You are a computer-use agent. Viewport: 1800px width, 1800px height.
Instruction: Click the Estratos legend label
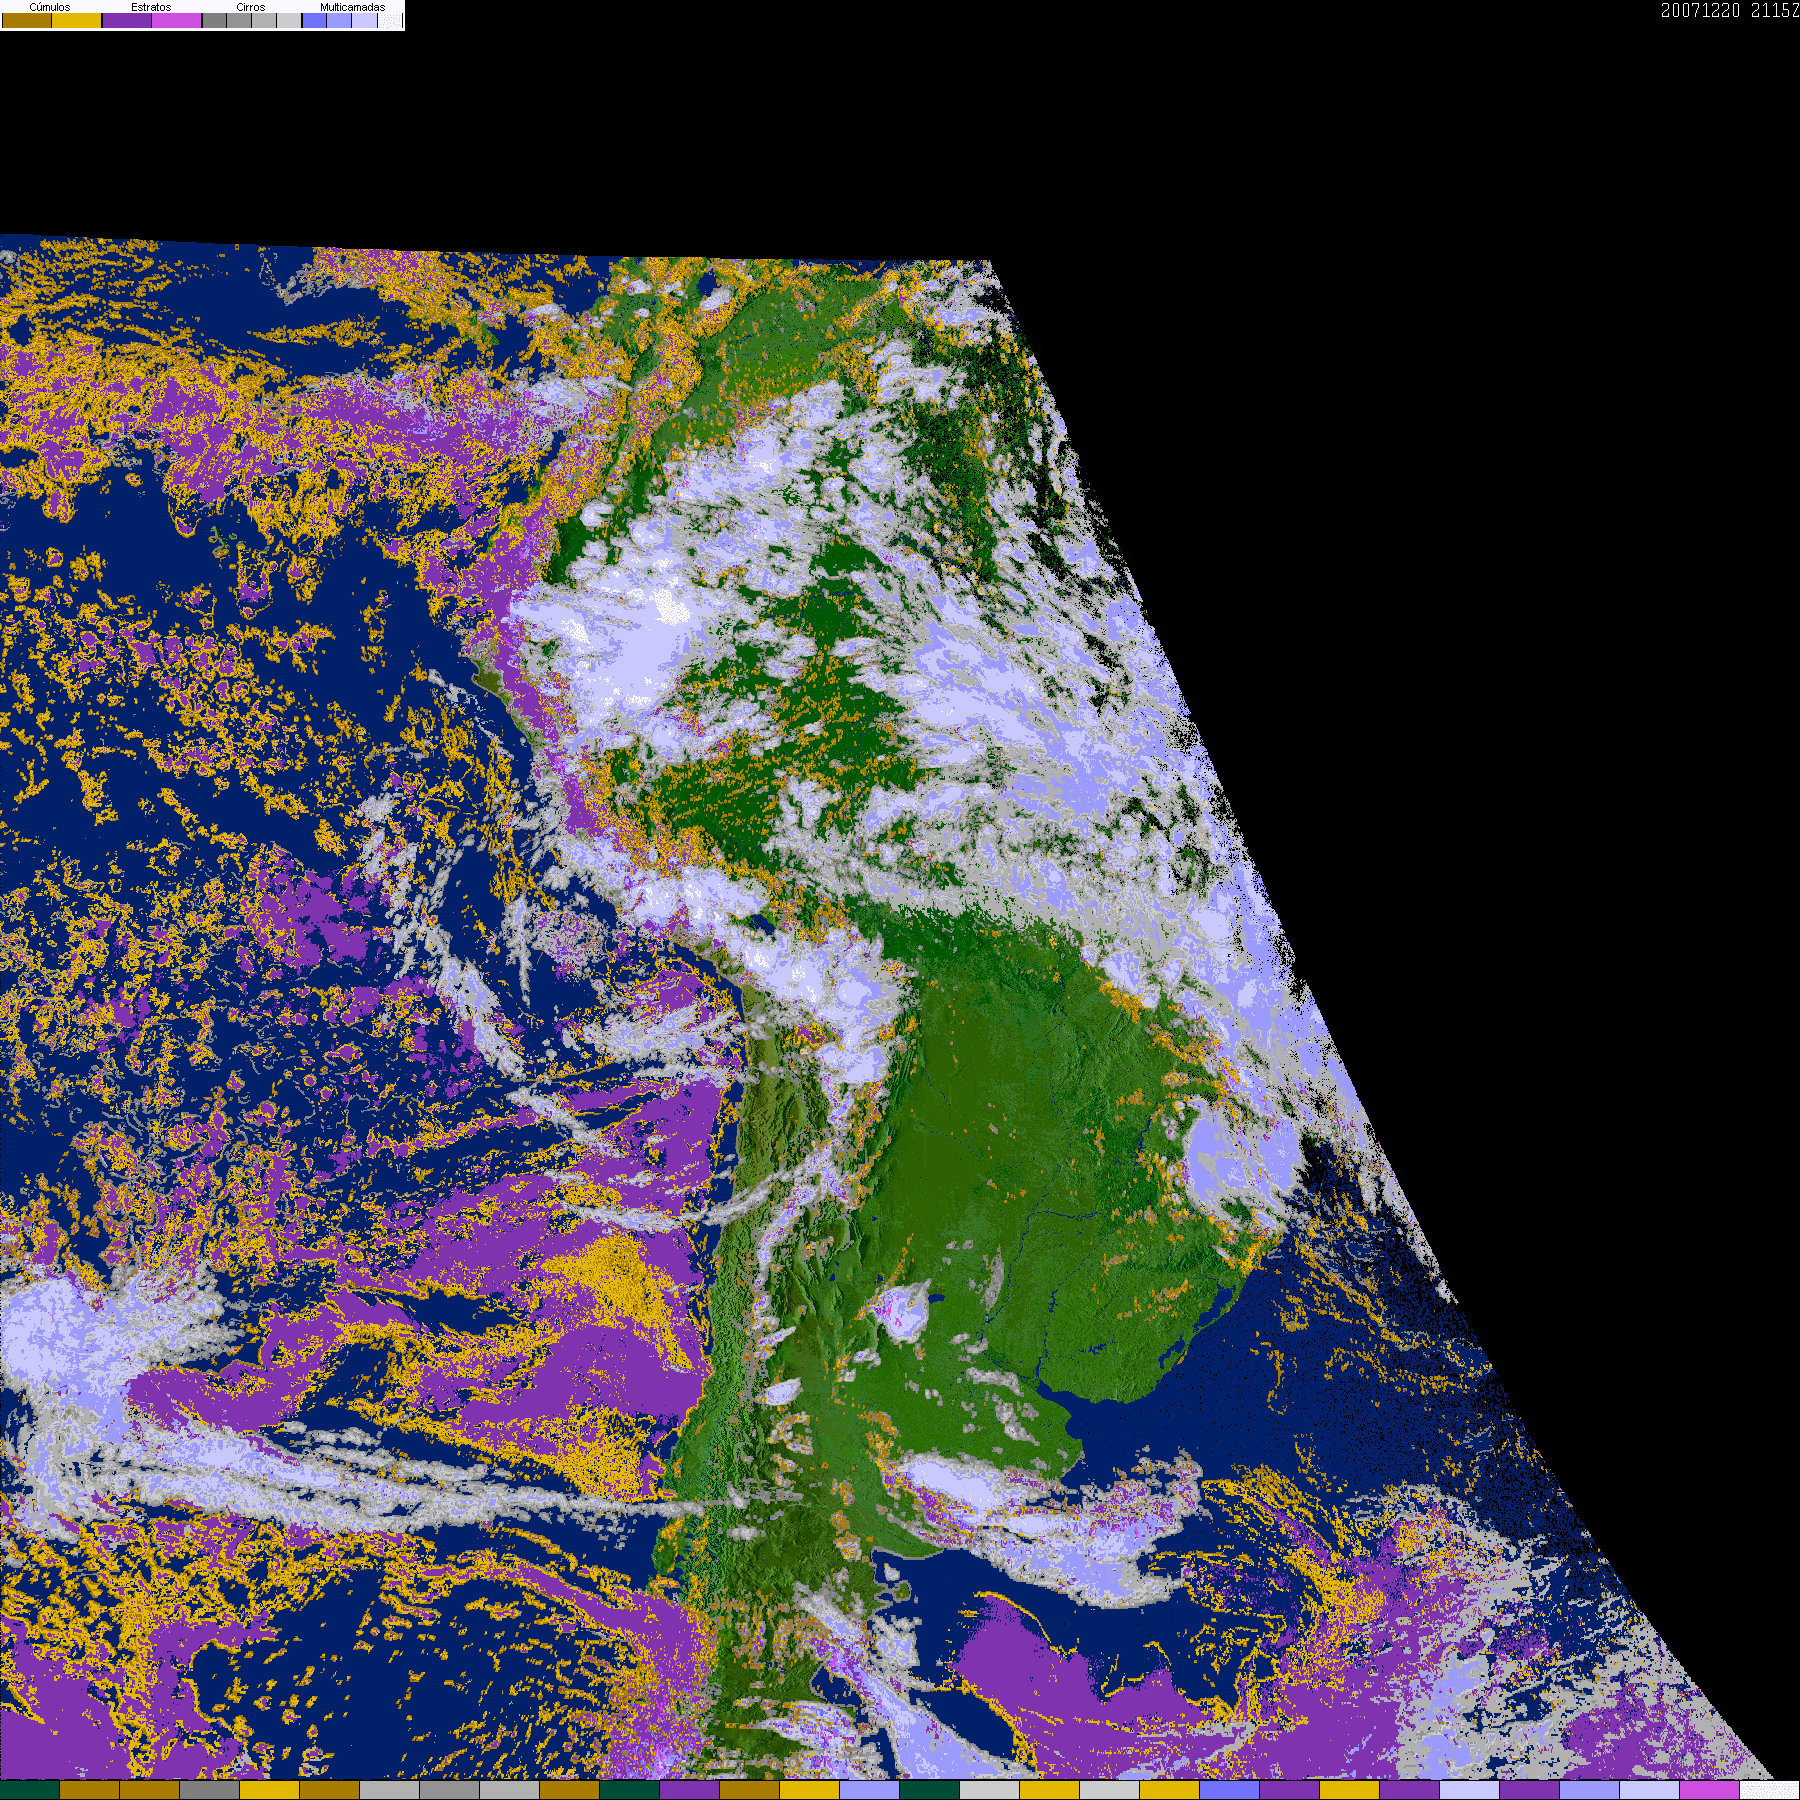click(151, 7)
